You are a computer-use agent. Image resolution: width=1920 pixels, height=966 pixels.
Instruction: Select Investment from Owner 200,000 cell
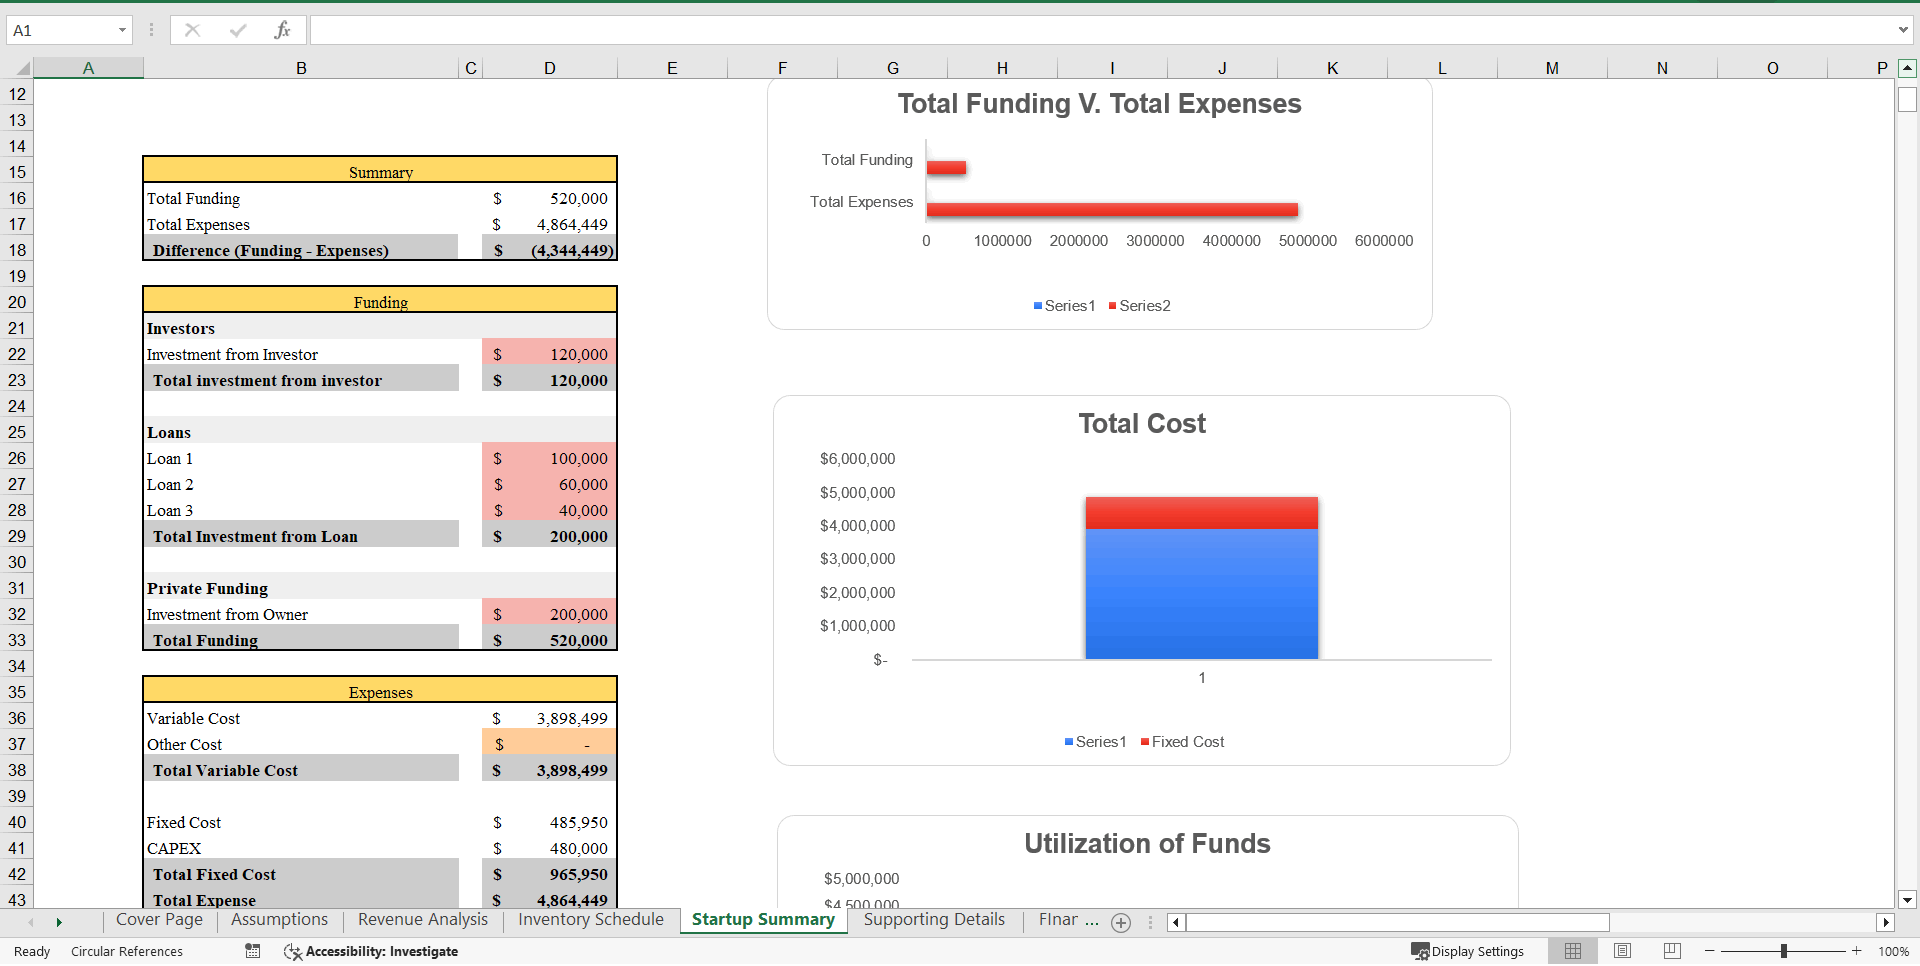click(x=549, y=614)
